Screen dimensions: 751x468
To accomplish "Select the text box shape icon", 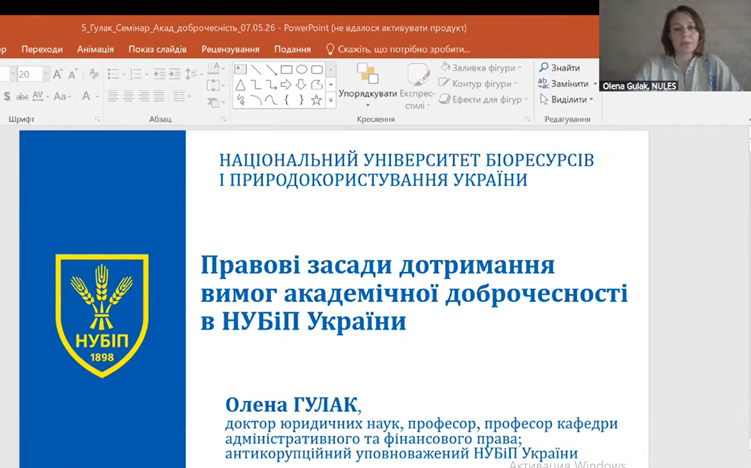I will click(x=240, y=70).
